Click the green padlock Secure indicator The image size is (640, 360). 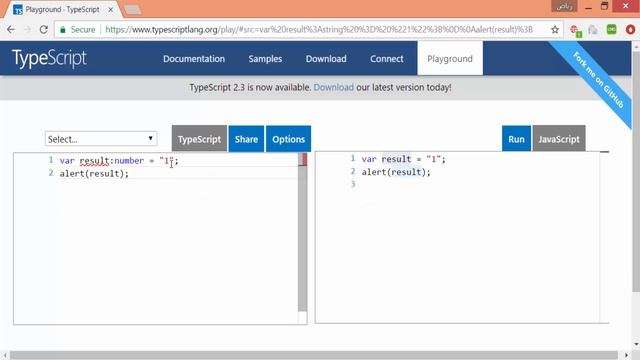(x=77, y=29)
